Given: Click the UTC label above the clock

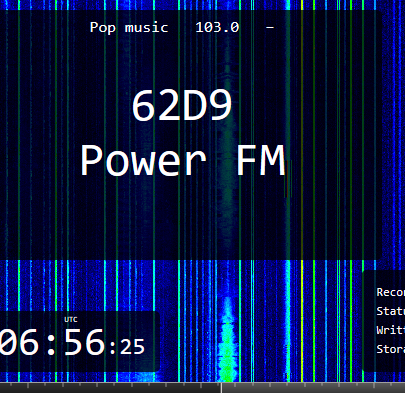Looking at the screenshot, I should click(x=71, y=320).
